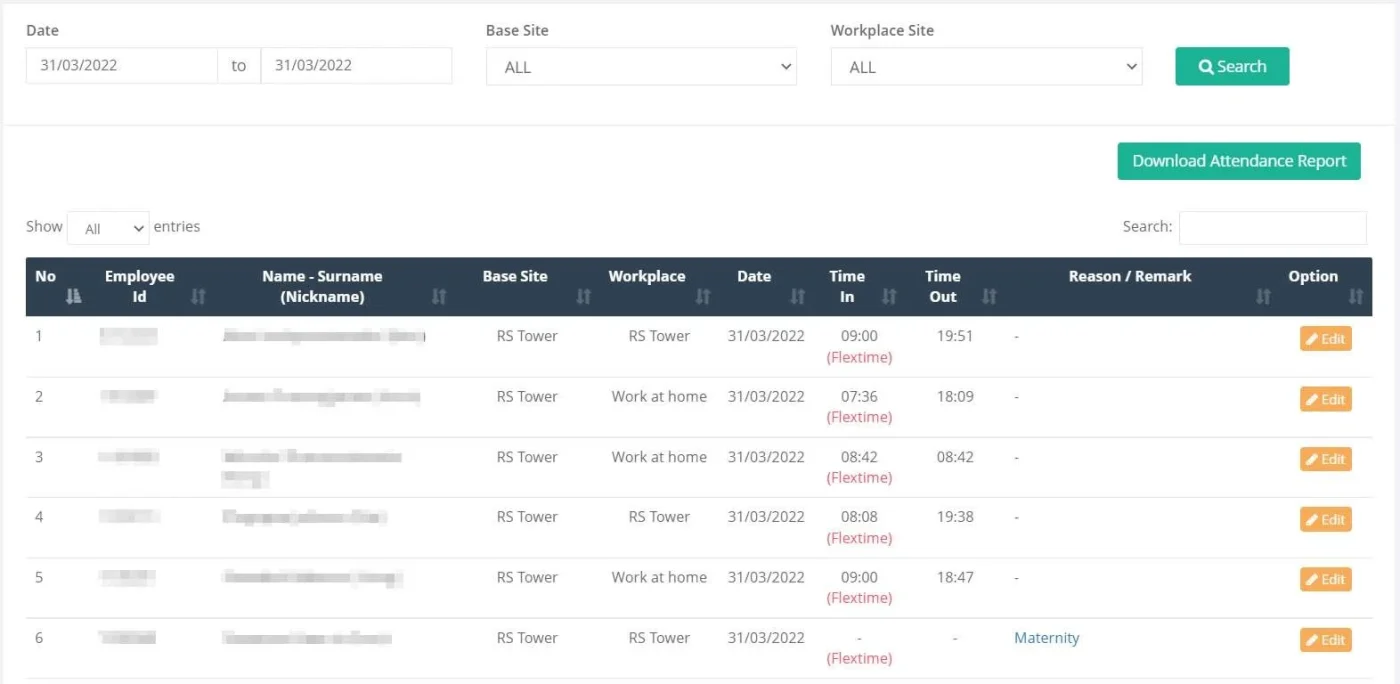Sort by Workplace sort icon
Image resolution: width=1400 pixels, height=684 pixels.
tap(702, 296)
